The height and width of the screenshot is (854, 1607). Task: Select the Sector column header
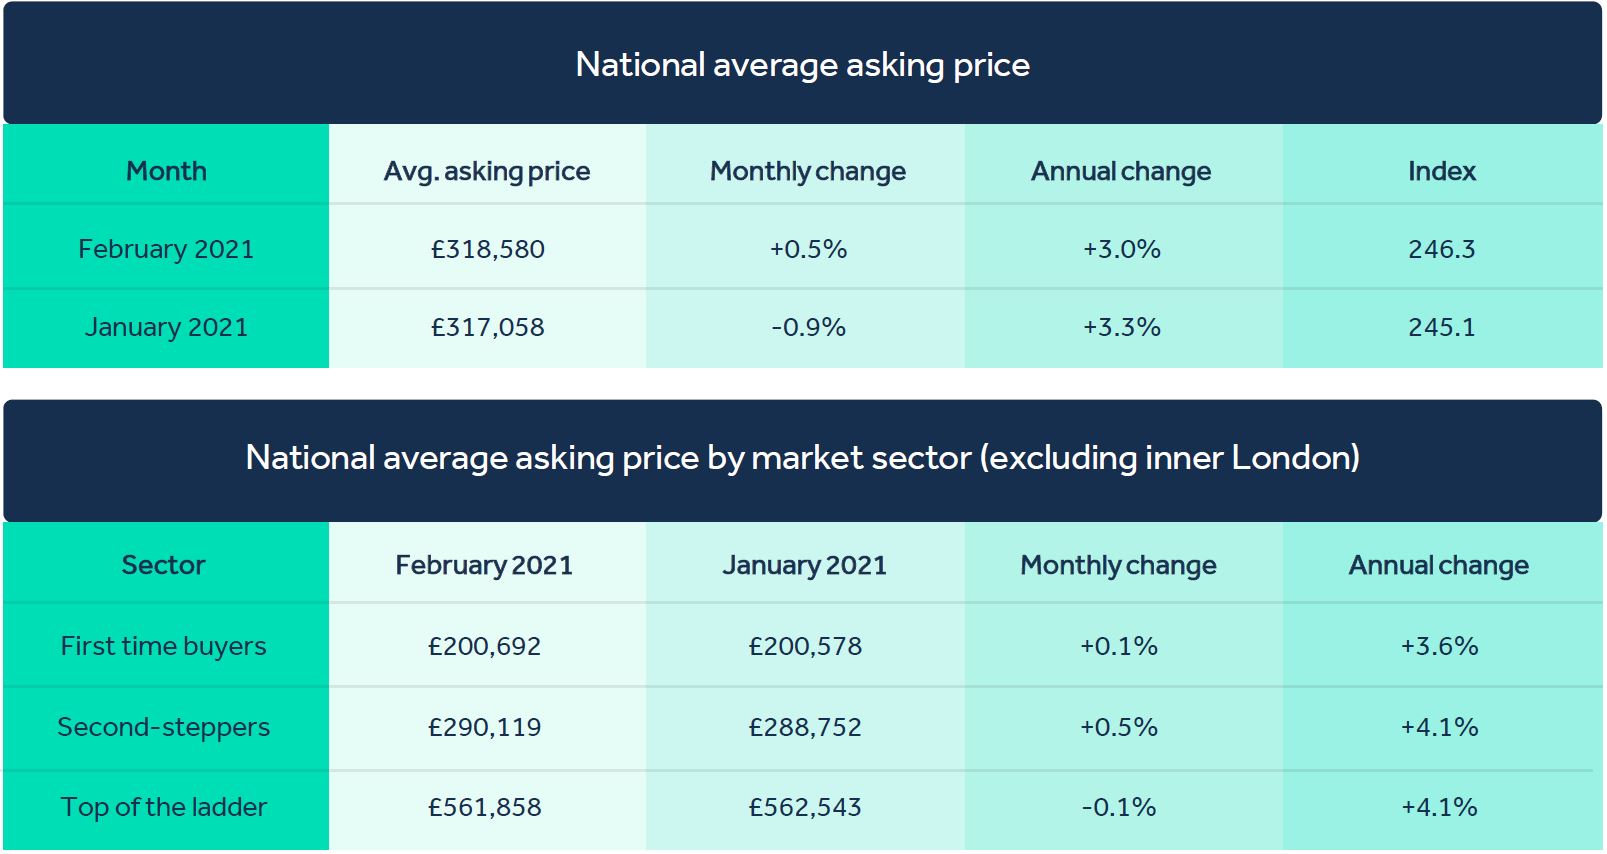(x=163, y=565)
